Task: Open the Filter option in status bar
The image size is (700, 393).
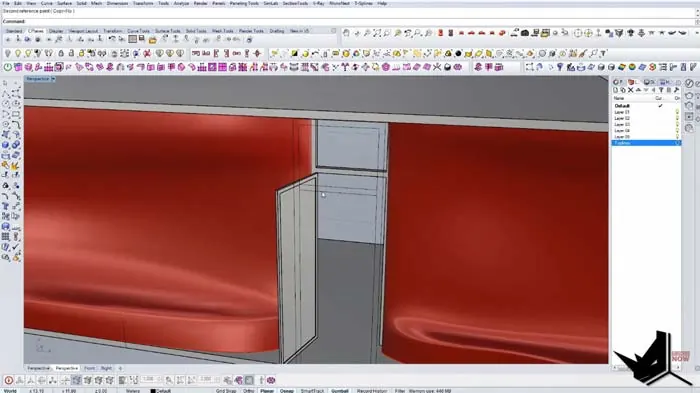Action: pyautogui.click(x=400, y=391)
